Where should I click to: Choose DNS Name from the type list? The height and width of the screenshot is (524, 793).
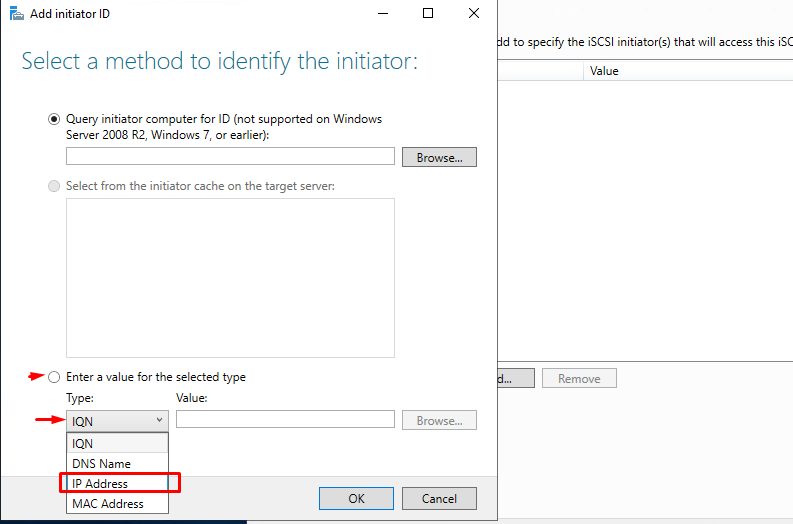click(117, 463)
